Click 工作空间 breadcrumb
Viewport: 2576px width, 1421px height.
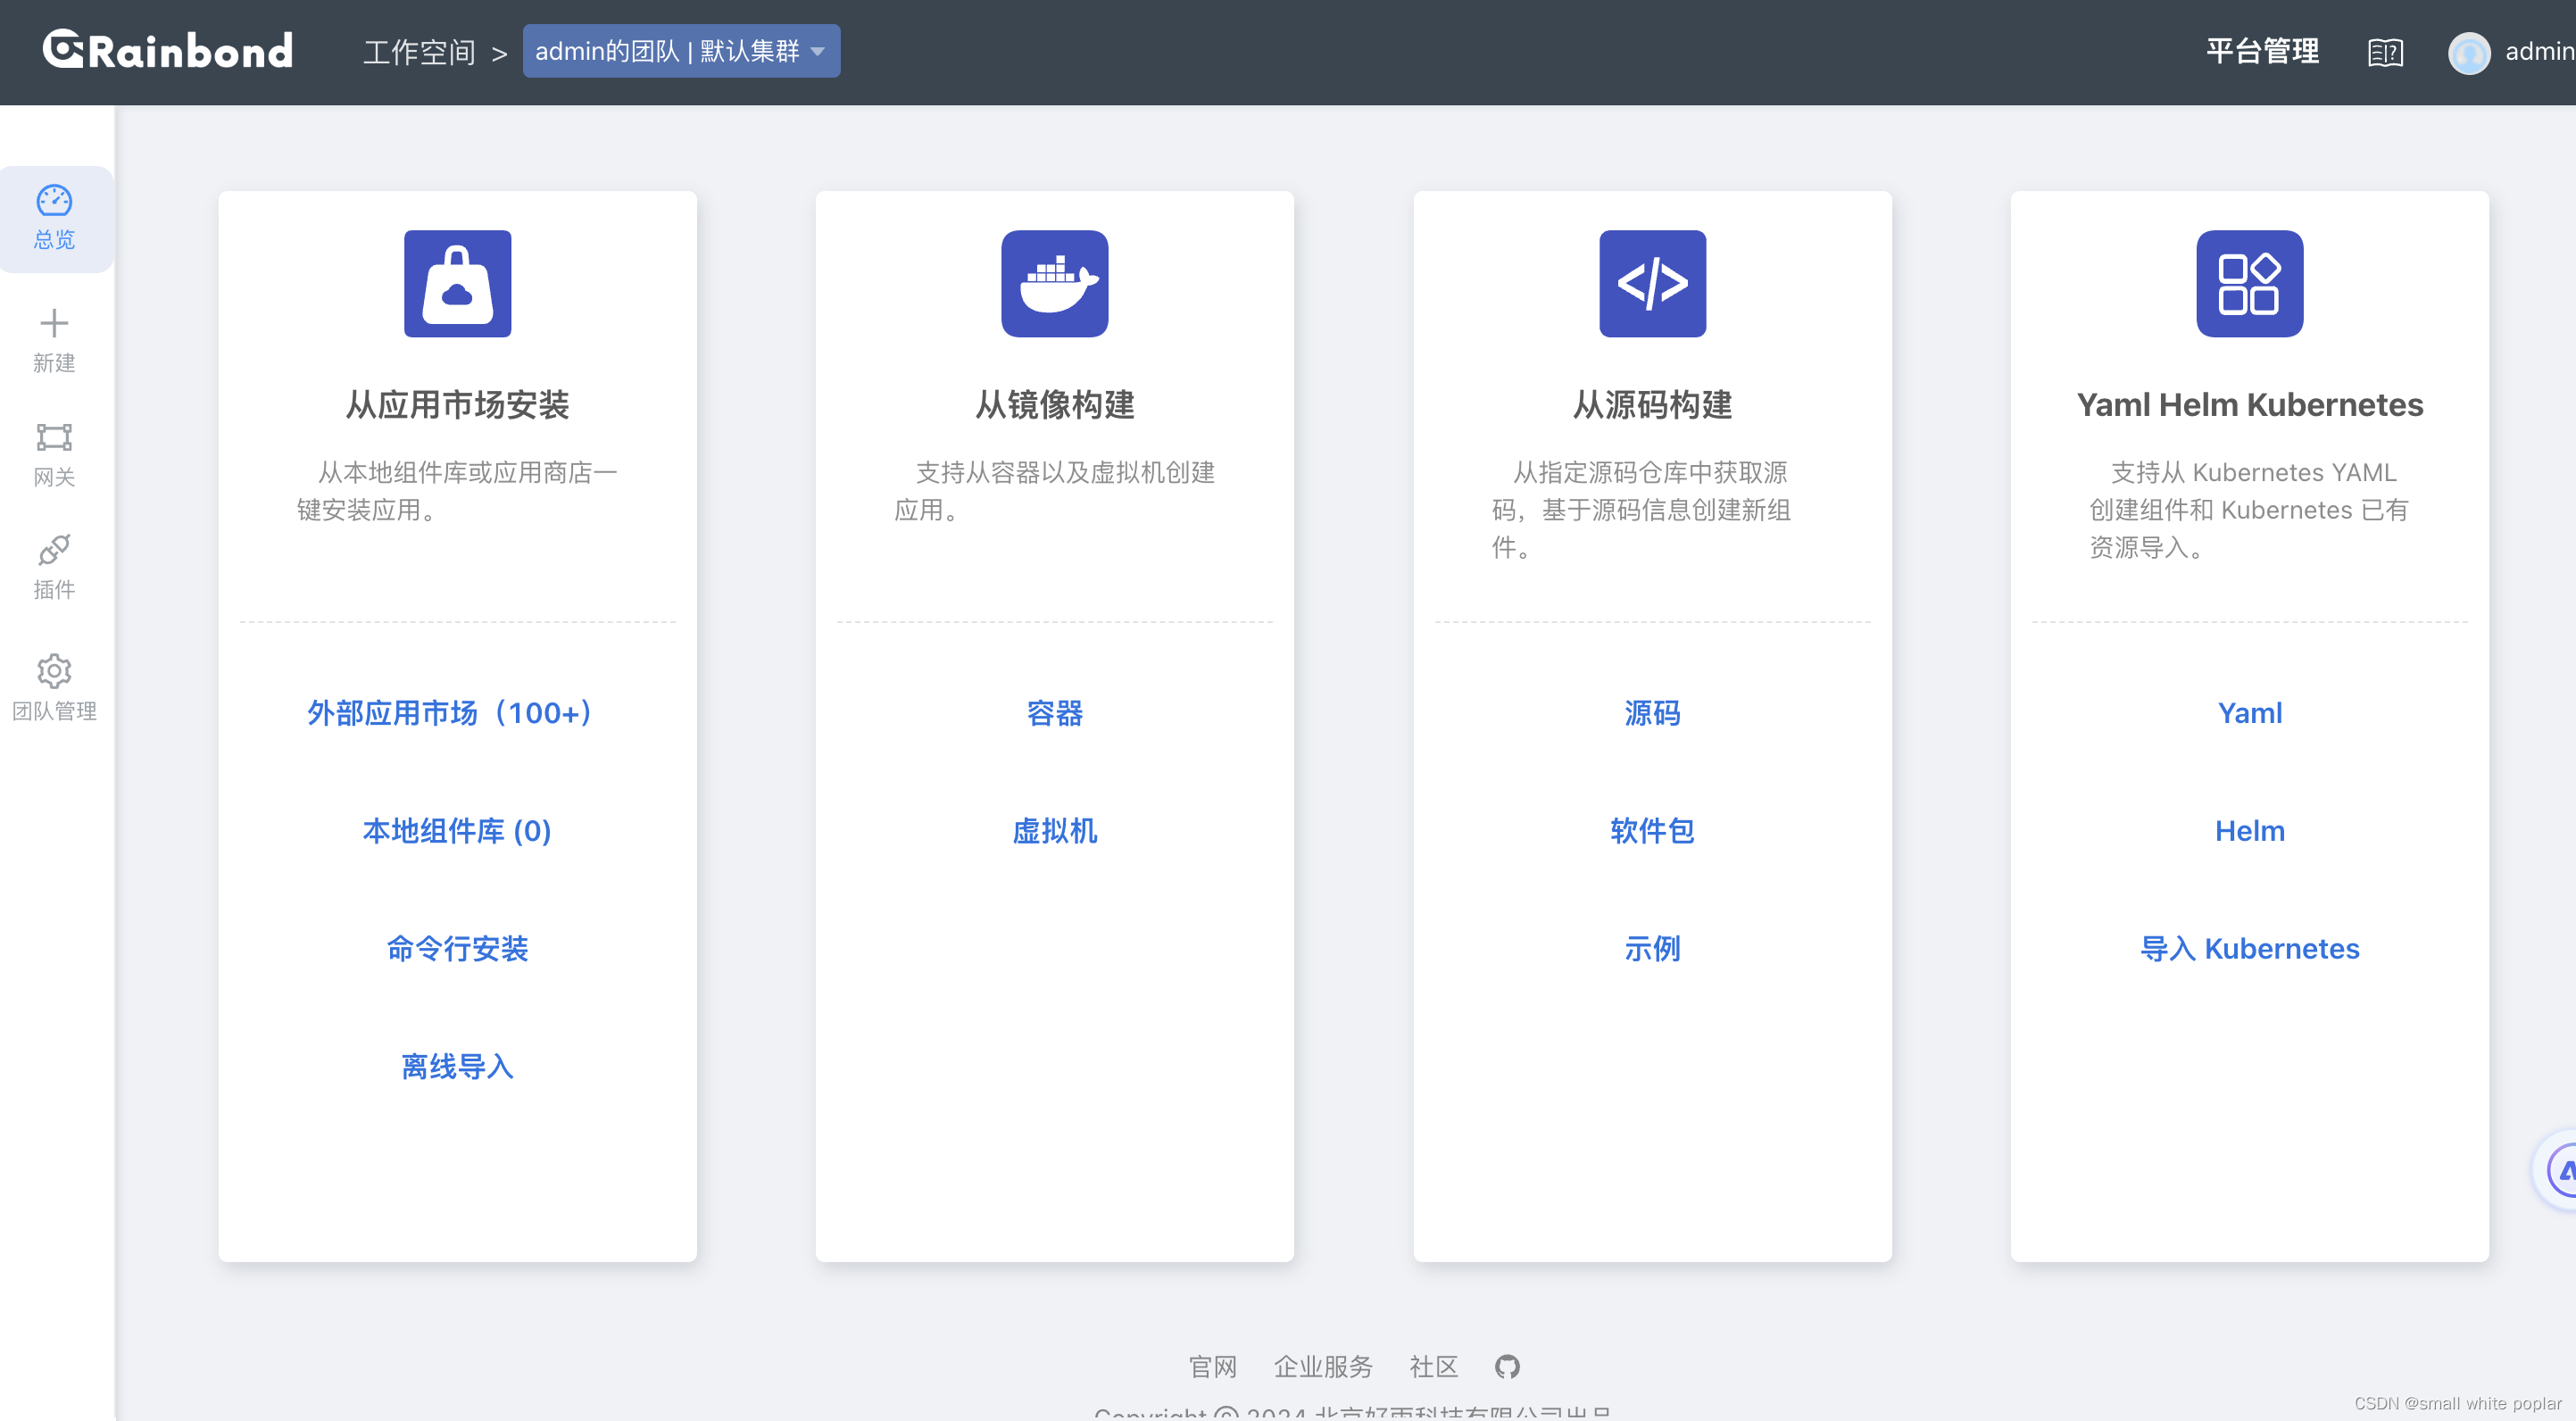click(x=419, y=52)
